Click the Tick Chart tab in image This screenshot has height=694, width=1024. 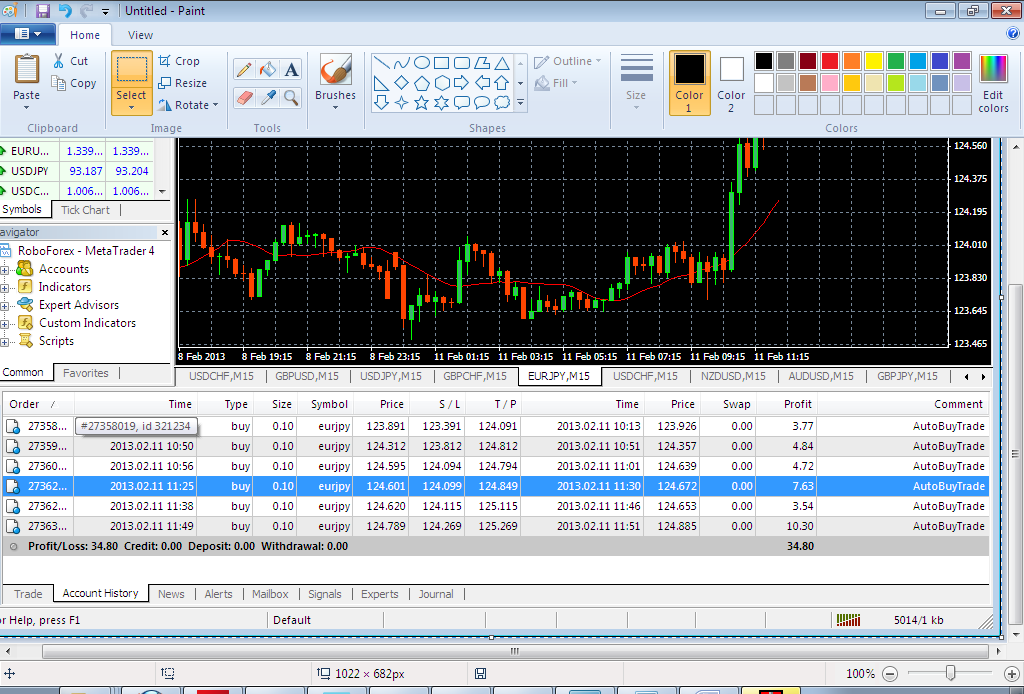(x=86, y=210)
